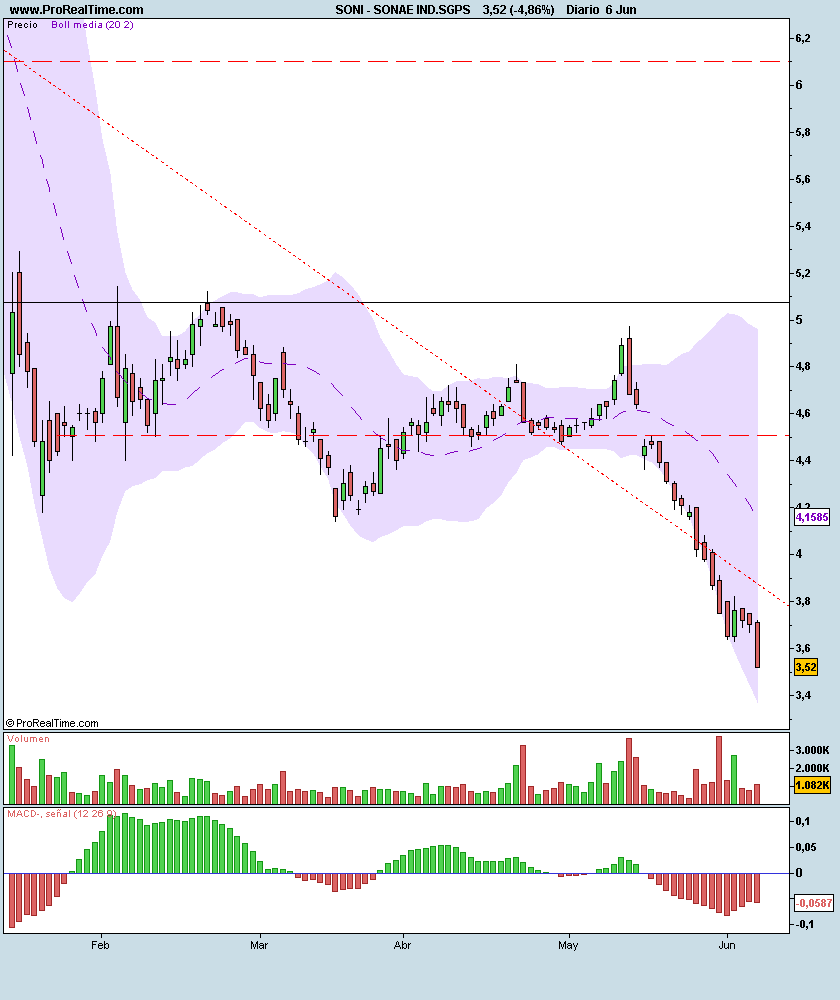Click the ©ProRealTime.com copyright text
Screen dimensions: 840x1000
(x=52, y=723)
